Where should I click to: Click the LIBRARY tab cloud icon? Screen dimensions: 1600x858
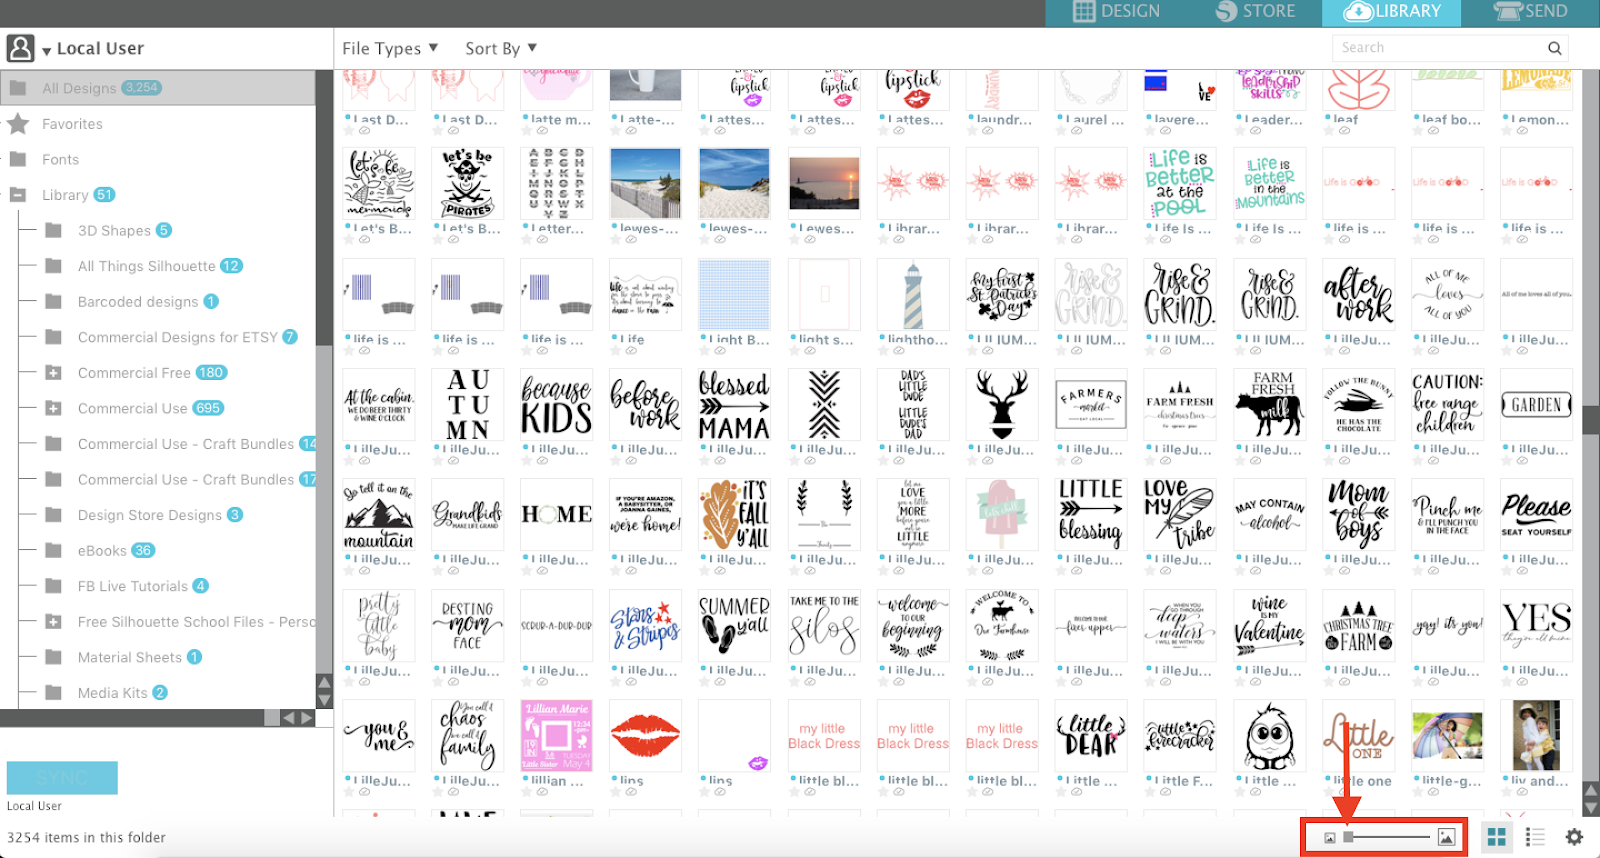[1358, 11]
